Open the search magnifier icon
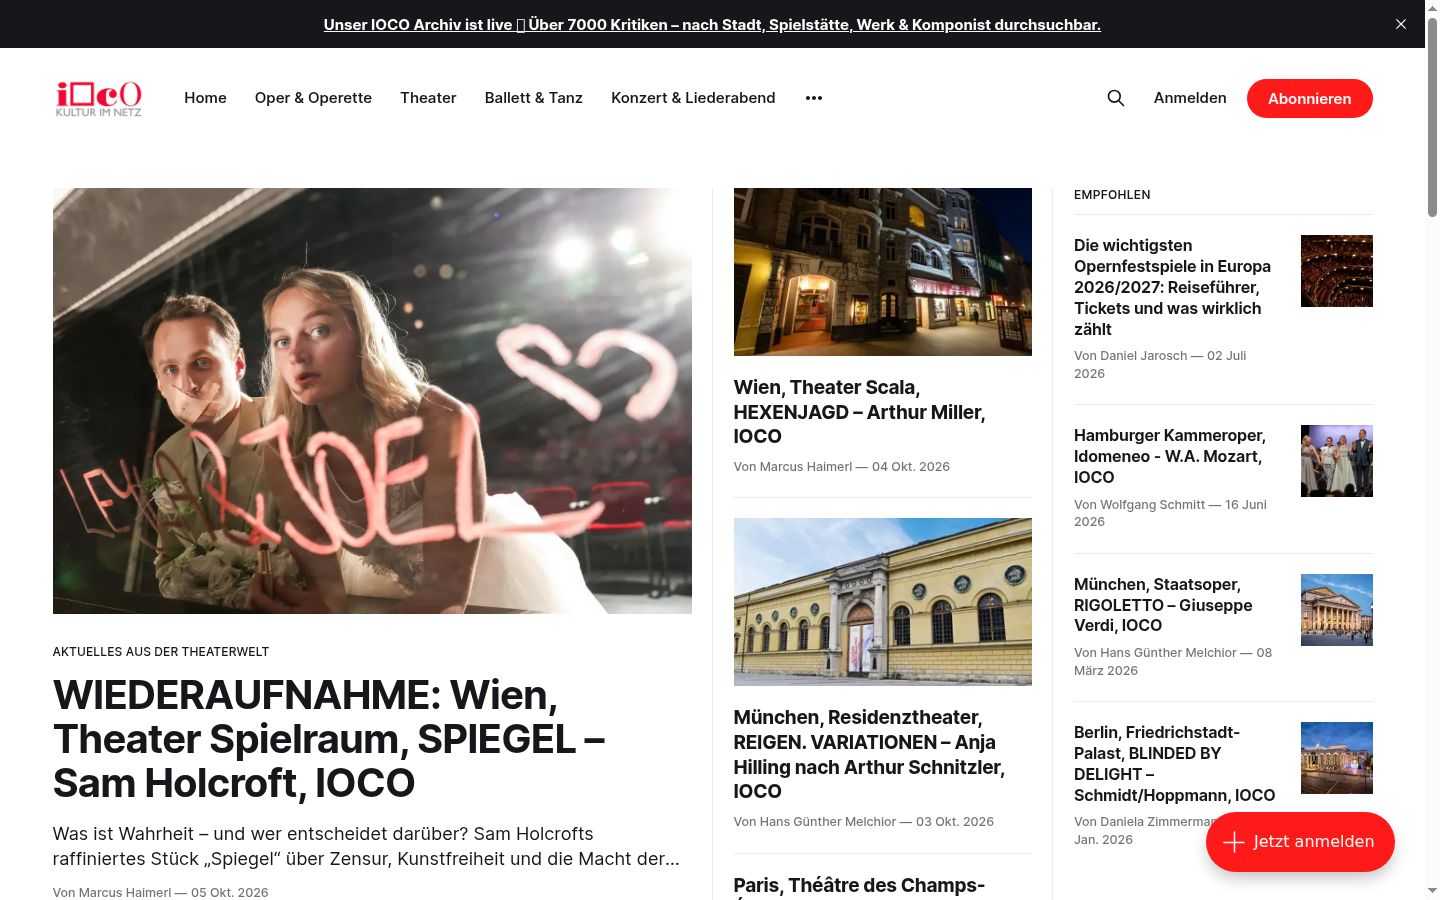Screen dimensions: 1440x900 1116,98
